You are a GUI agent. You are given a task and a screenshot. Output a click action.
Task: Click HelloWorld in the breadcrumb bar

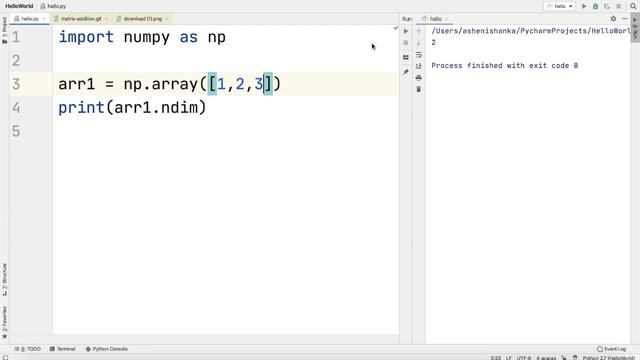click(x=19, y=6)
